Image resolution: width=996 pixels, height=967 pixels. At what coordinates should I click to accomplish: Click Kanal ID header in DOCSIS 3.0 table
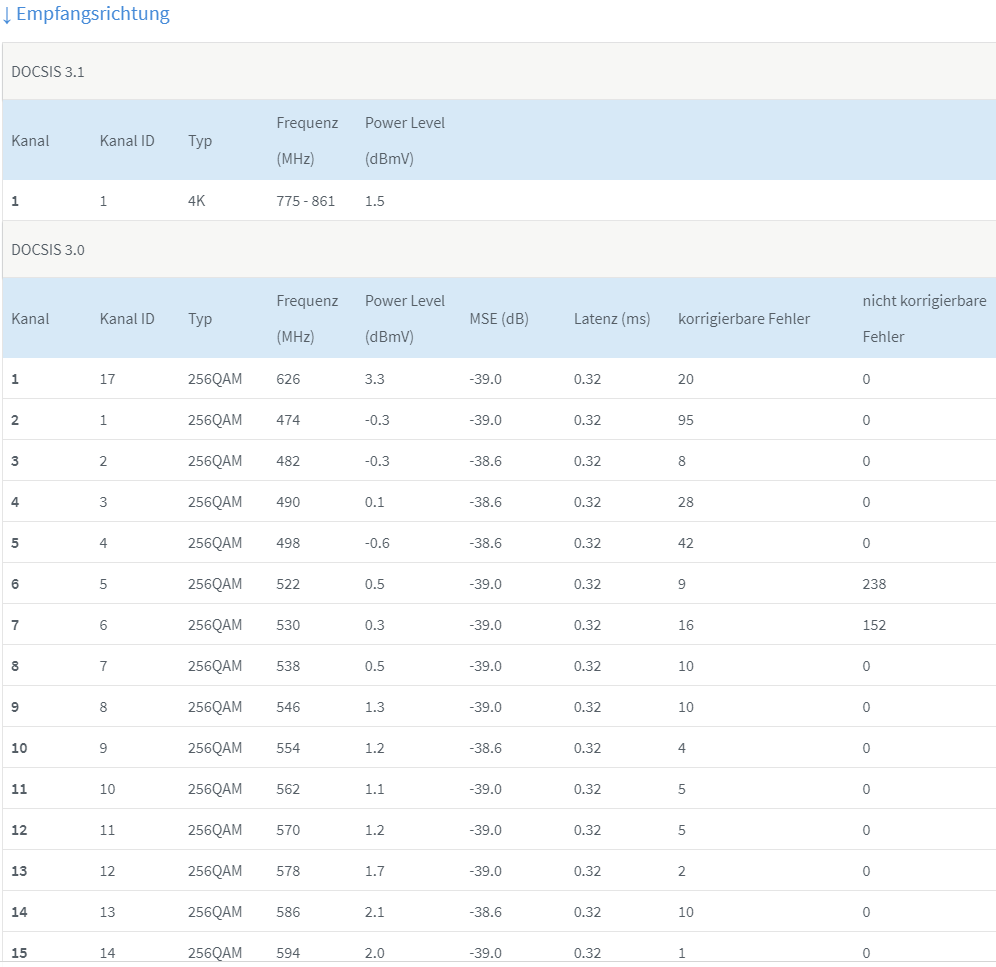(x=127, y=319)
